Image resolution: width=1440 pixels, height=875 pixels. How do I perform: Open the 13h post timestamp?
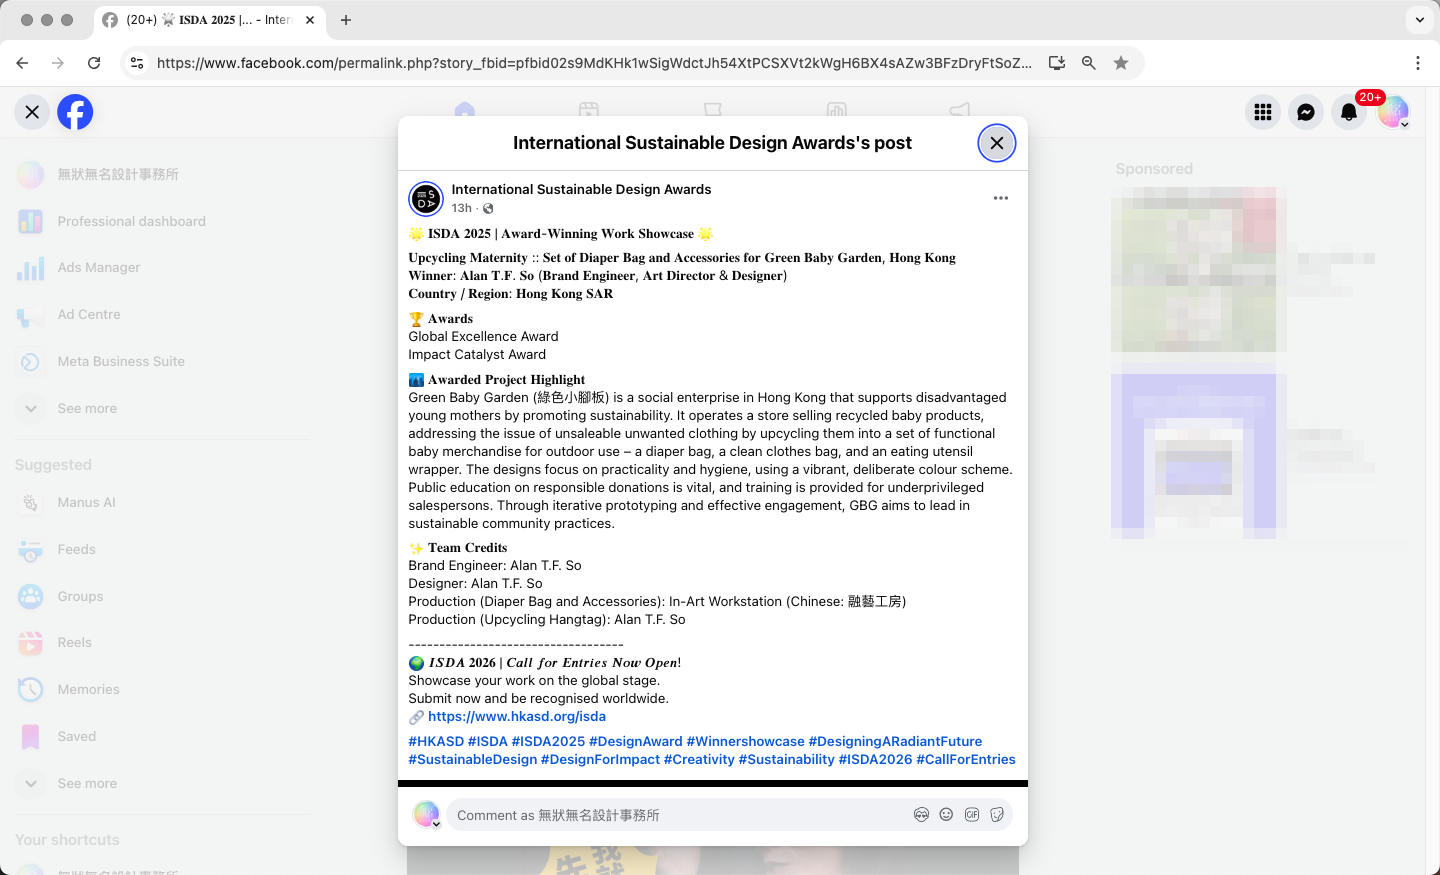tap(461, 208)
